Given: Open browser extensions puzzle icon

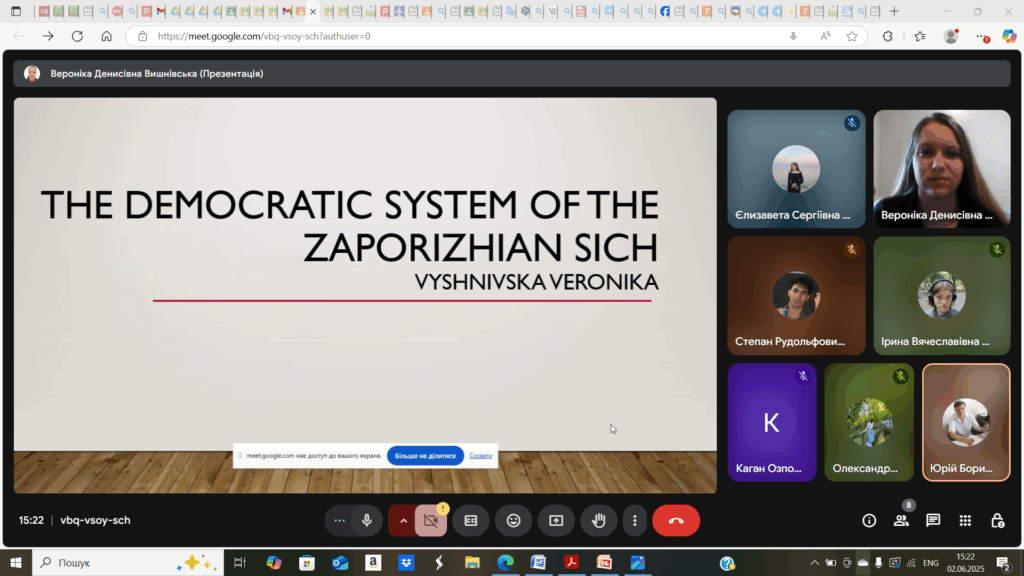Looking at the screenshot, I should (x=887, y=36).
